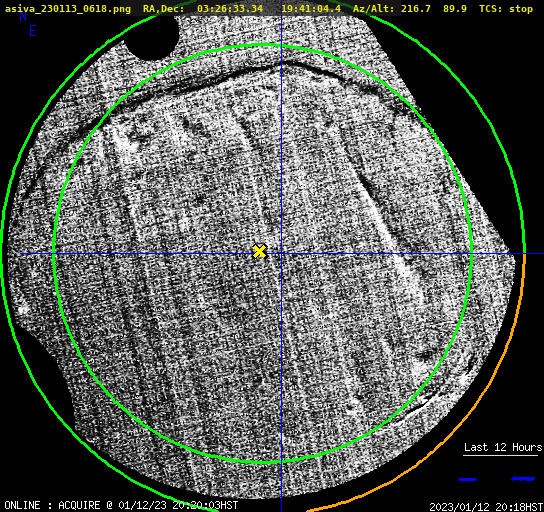Click the right blue wind arrow under Last 12 Hours

523,479
